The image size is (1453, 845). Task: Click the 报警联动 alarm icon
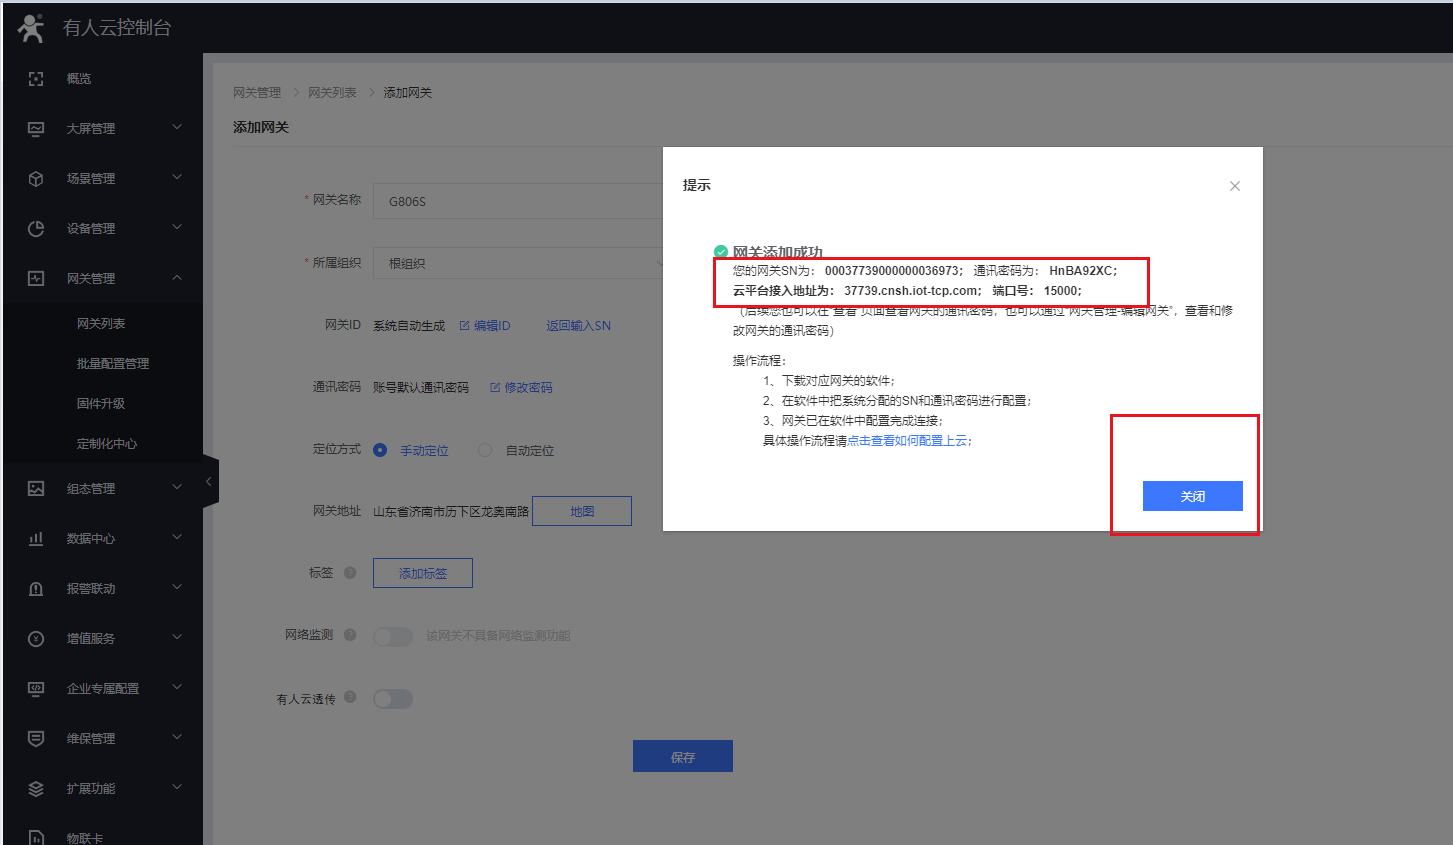[x=36, y=589]
